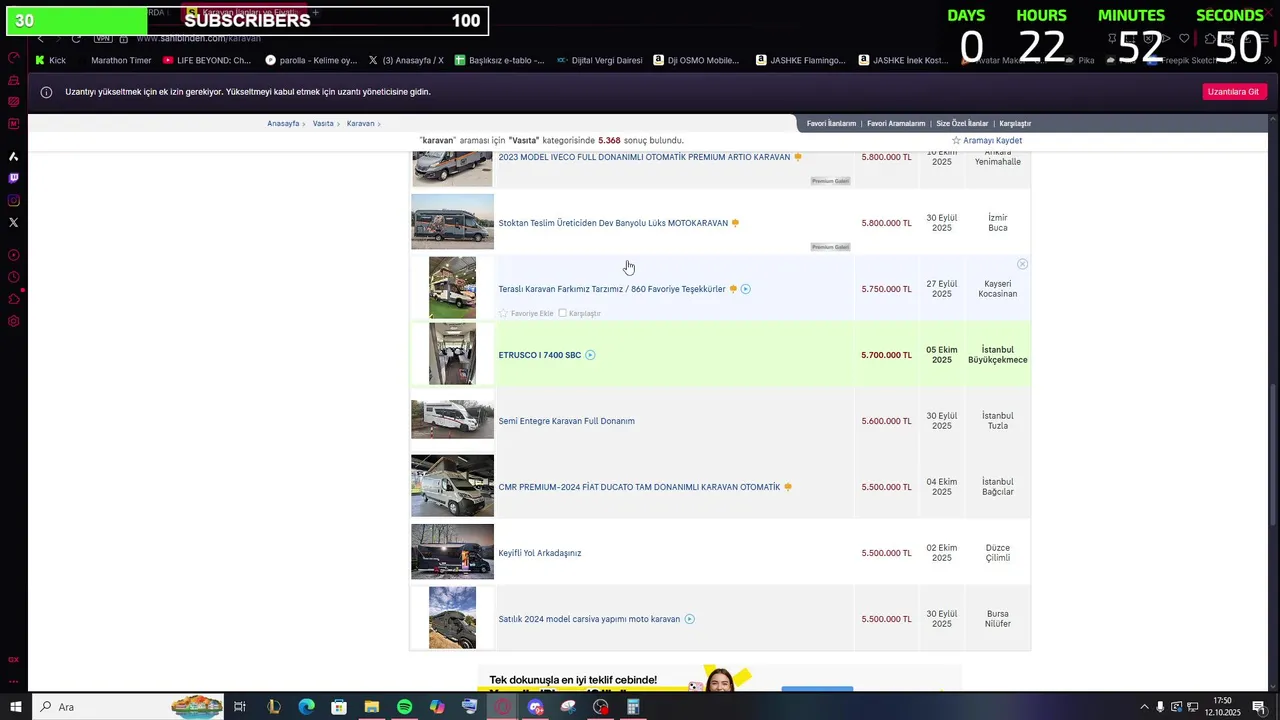The image size is (1280, 720).
Task: Open Twitch icon in Opera sidebar
Action: [13, 178]
